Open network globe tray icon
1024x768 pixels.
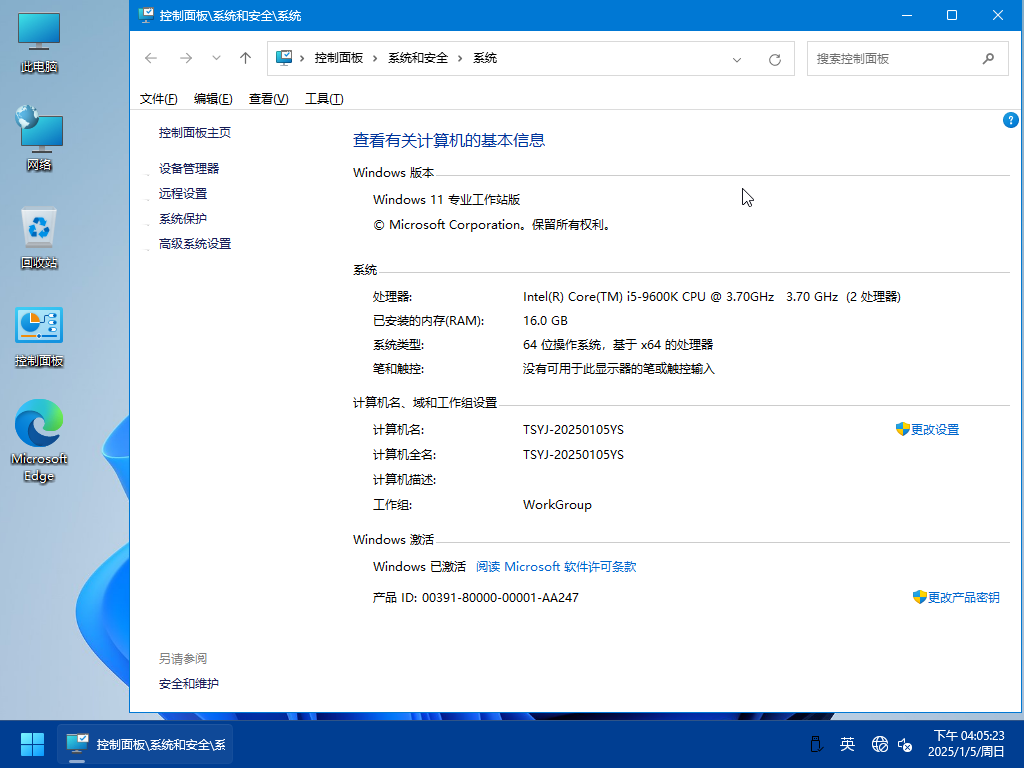[x=880, y=744]
